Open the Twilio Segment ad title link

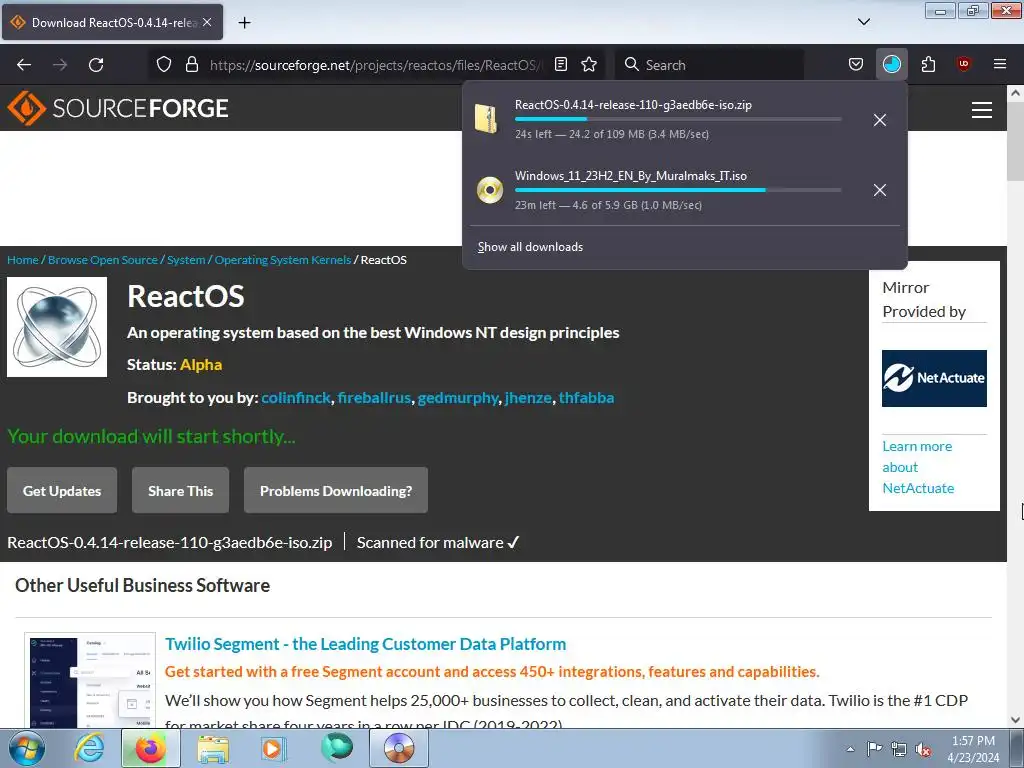[x=366, y=644]
